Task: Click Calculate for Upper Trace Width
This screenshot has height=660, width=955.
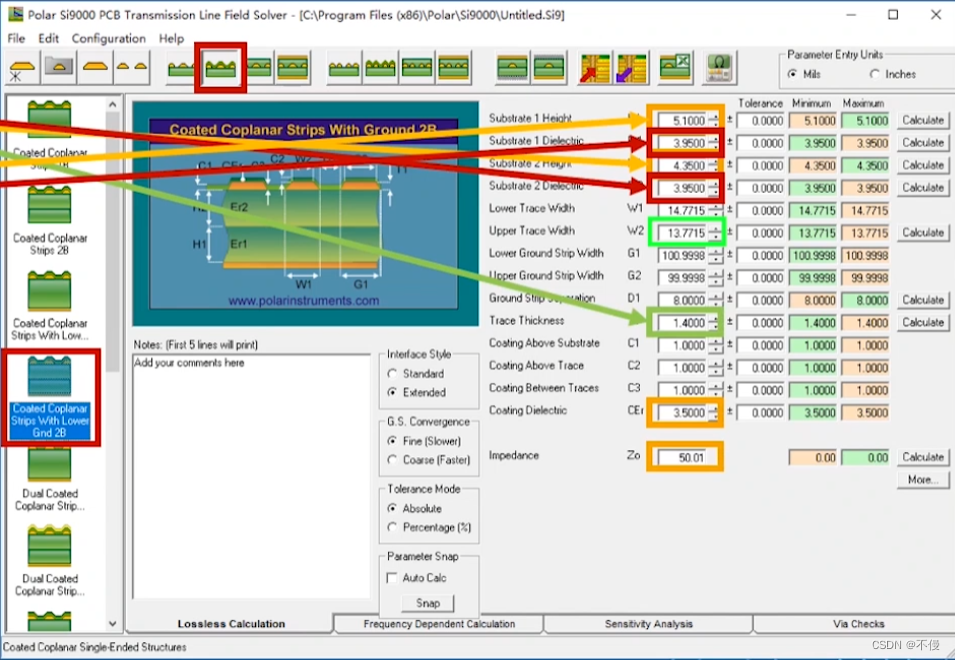Action: [x=922, y=233]
